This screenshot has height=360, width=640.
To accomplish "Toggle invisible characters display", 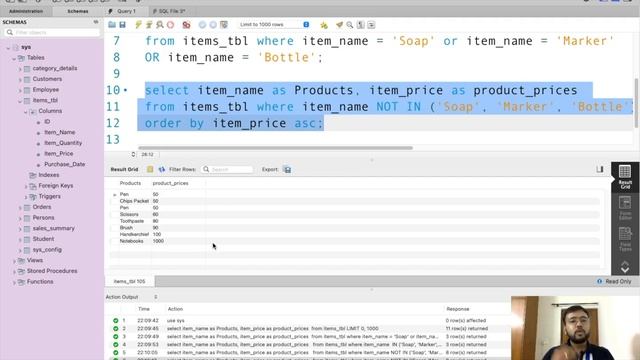I will coord(360,24).
